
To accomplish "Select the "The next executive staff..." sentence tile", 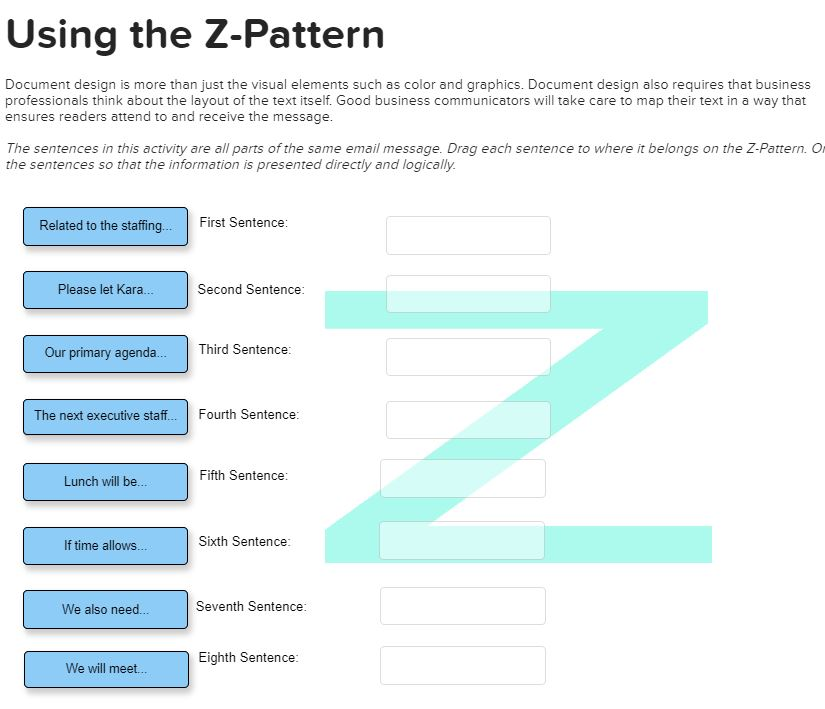I will [x=105, y=417].
